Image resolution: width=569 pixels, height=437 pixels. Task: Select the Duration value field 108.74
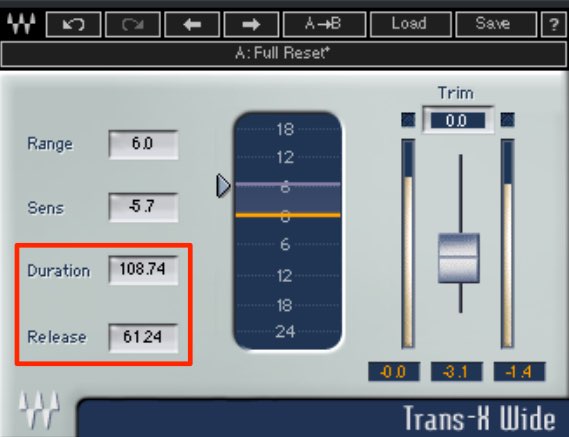coord(143,270)
